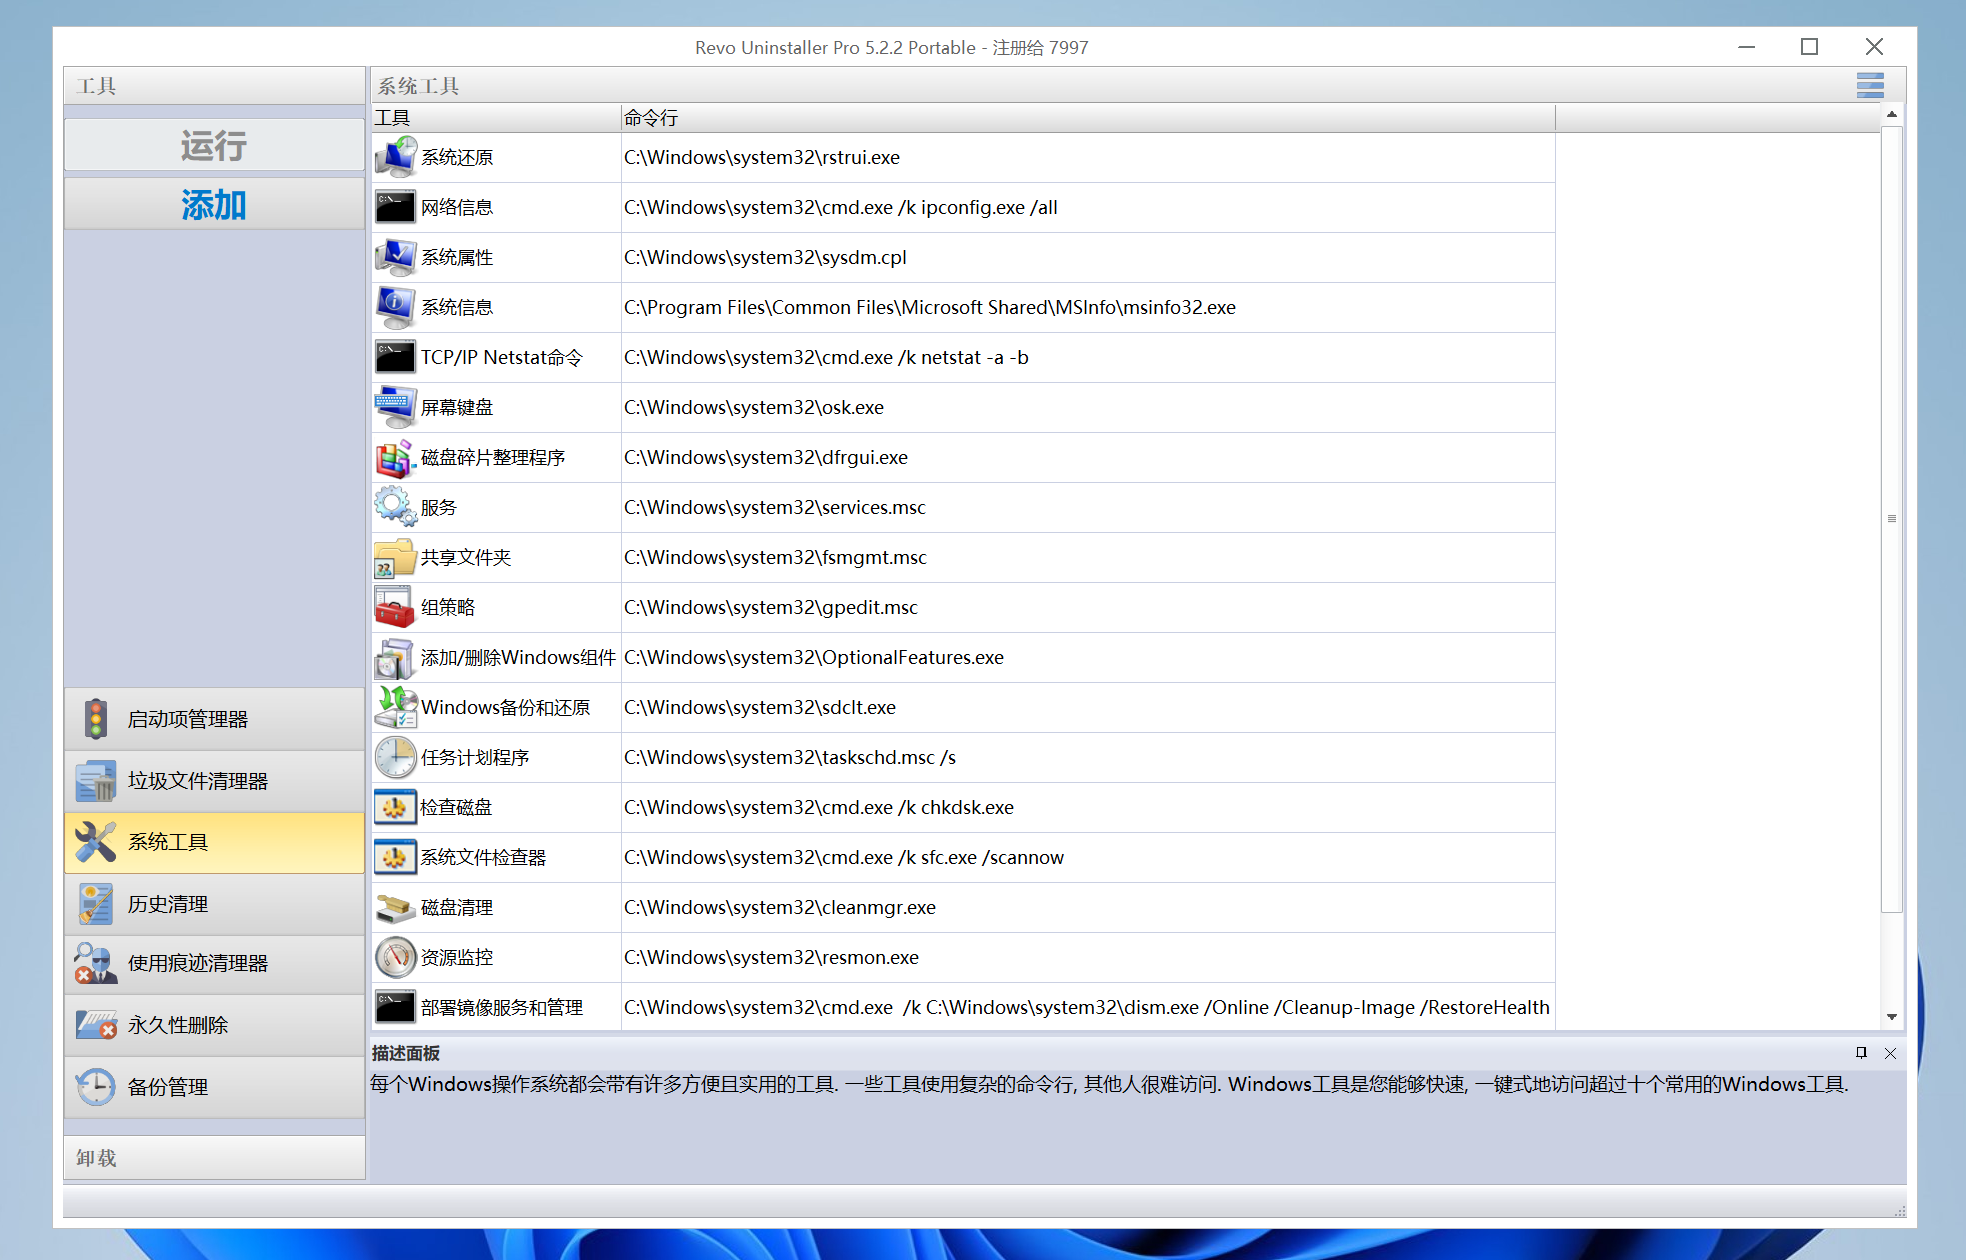Viewport: 1966px width, 1260px height.
Task: Select the gpedit.msc command line cell
Action: (1088, 608)
